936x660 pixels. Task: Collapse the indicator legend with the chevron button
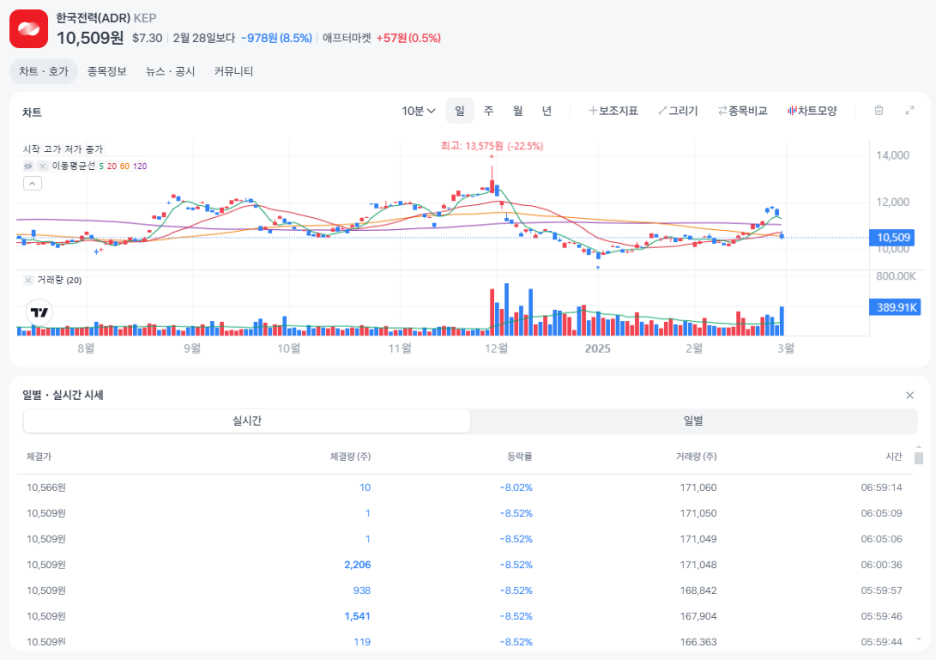click(32, 184)
